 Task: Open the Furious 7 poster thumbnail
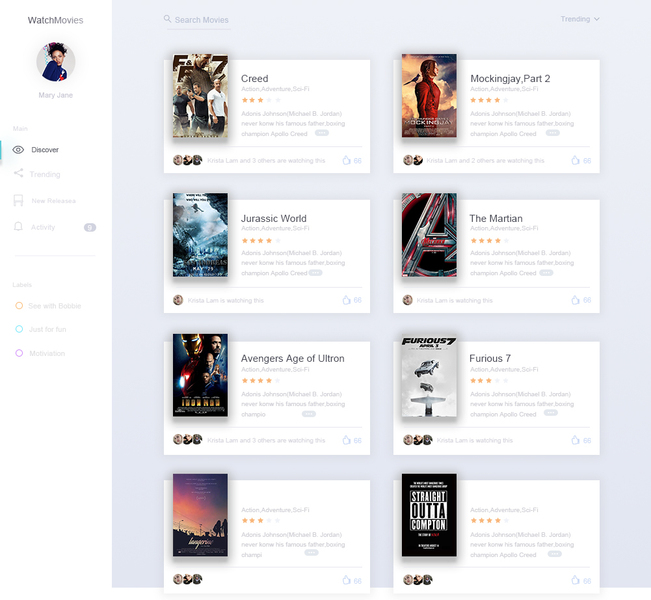click(x=429, y=375)
